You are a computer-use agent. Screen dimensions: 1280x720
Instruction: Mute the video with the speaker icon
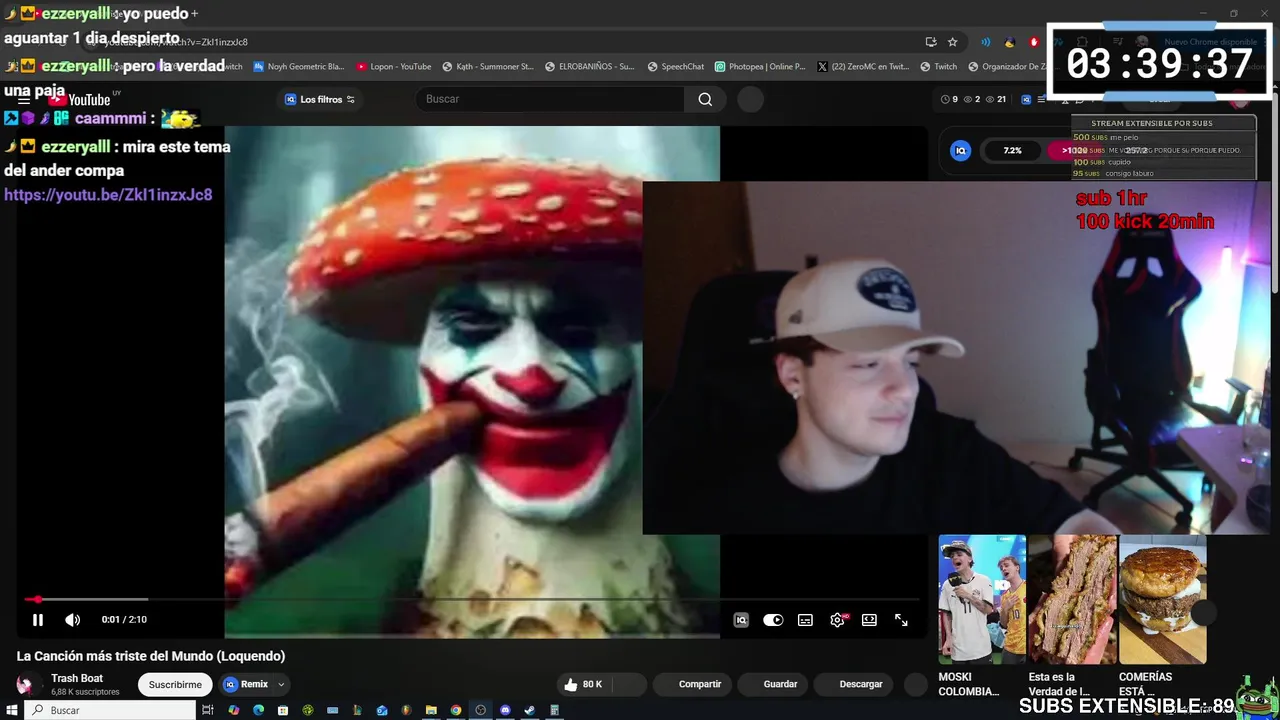72,620
